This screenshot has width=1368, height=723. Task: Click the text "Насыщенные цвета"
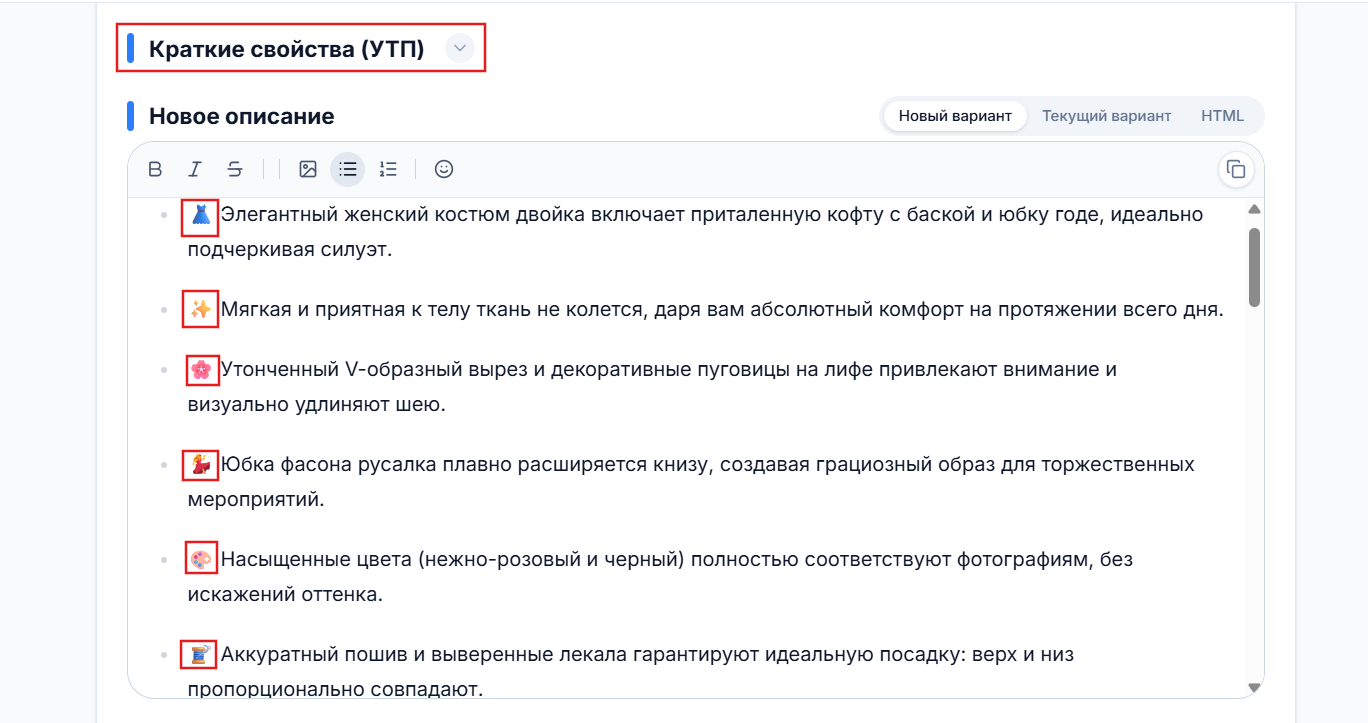pos(316,560)
